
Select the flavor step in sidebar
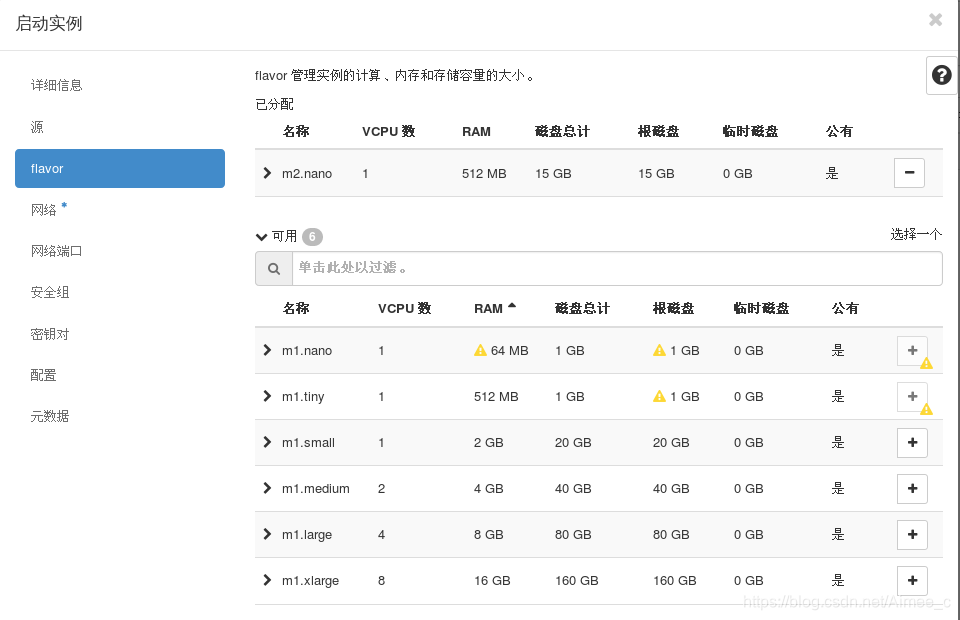[120, 168]
